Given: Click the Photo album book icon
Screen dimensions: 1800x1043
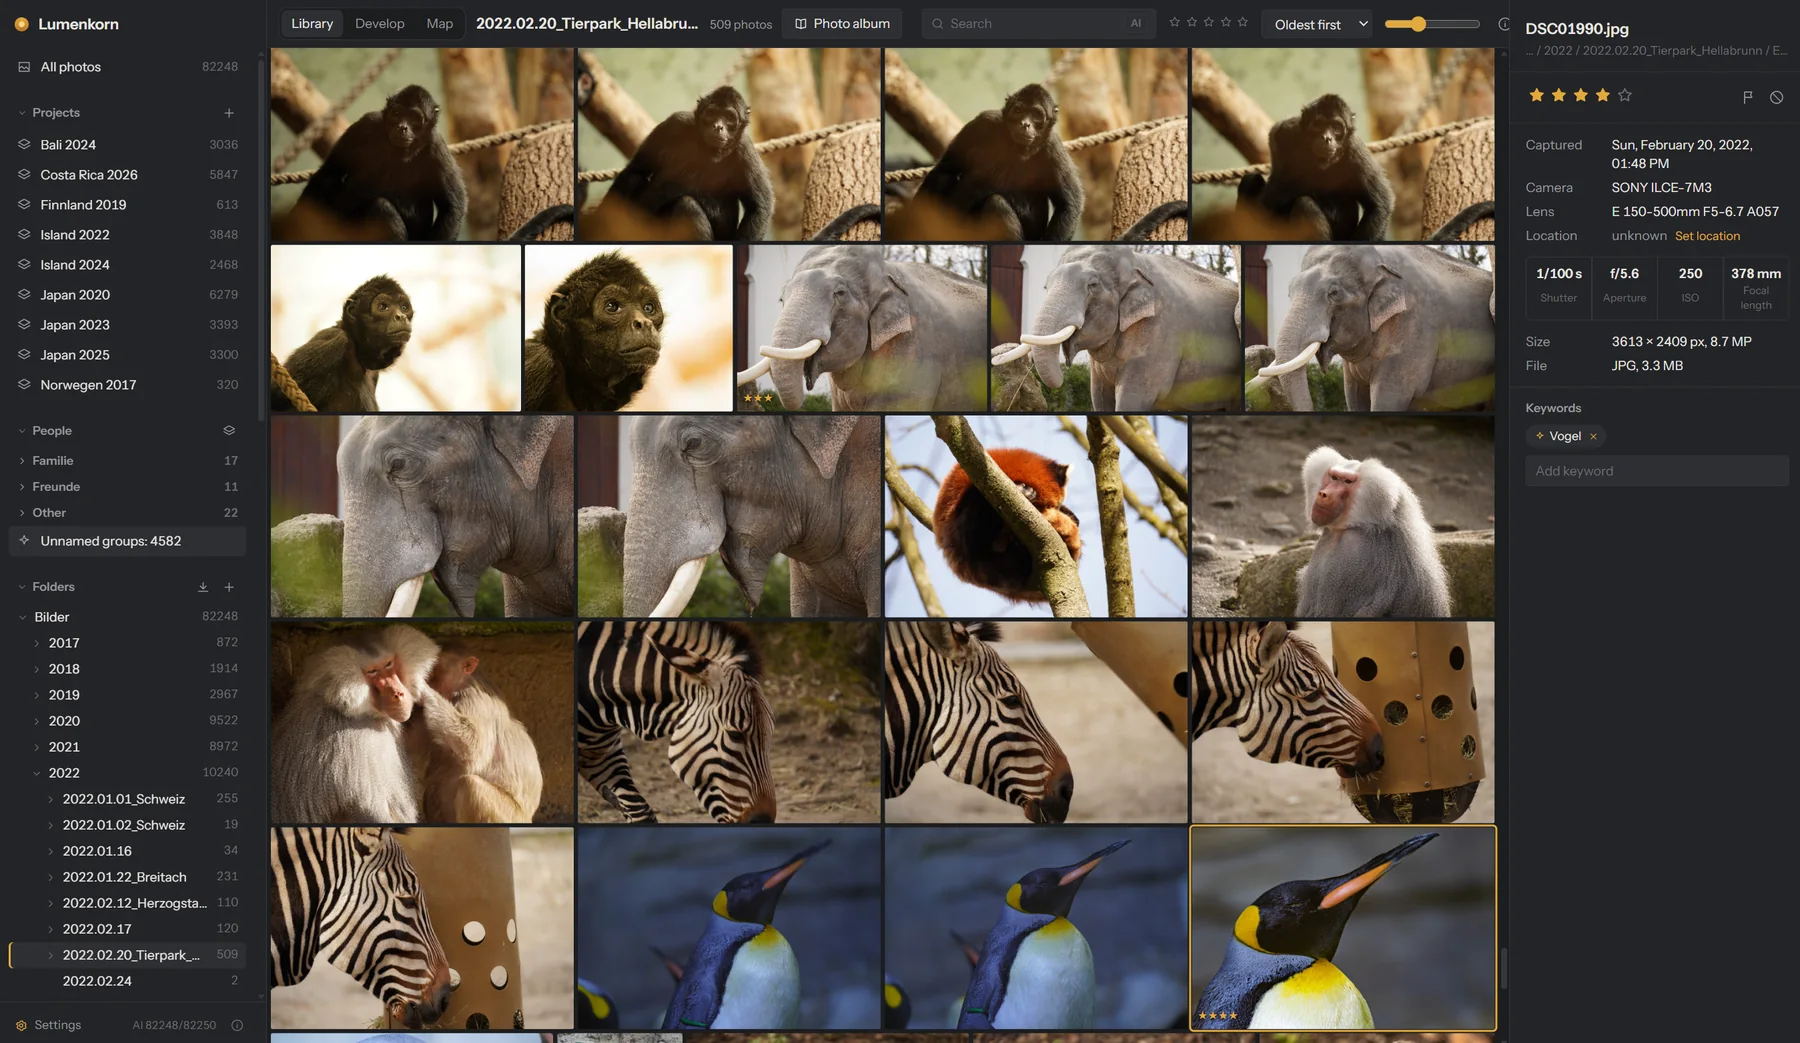Looking at the screenshot, I should click(800, 24).
